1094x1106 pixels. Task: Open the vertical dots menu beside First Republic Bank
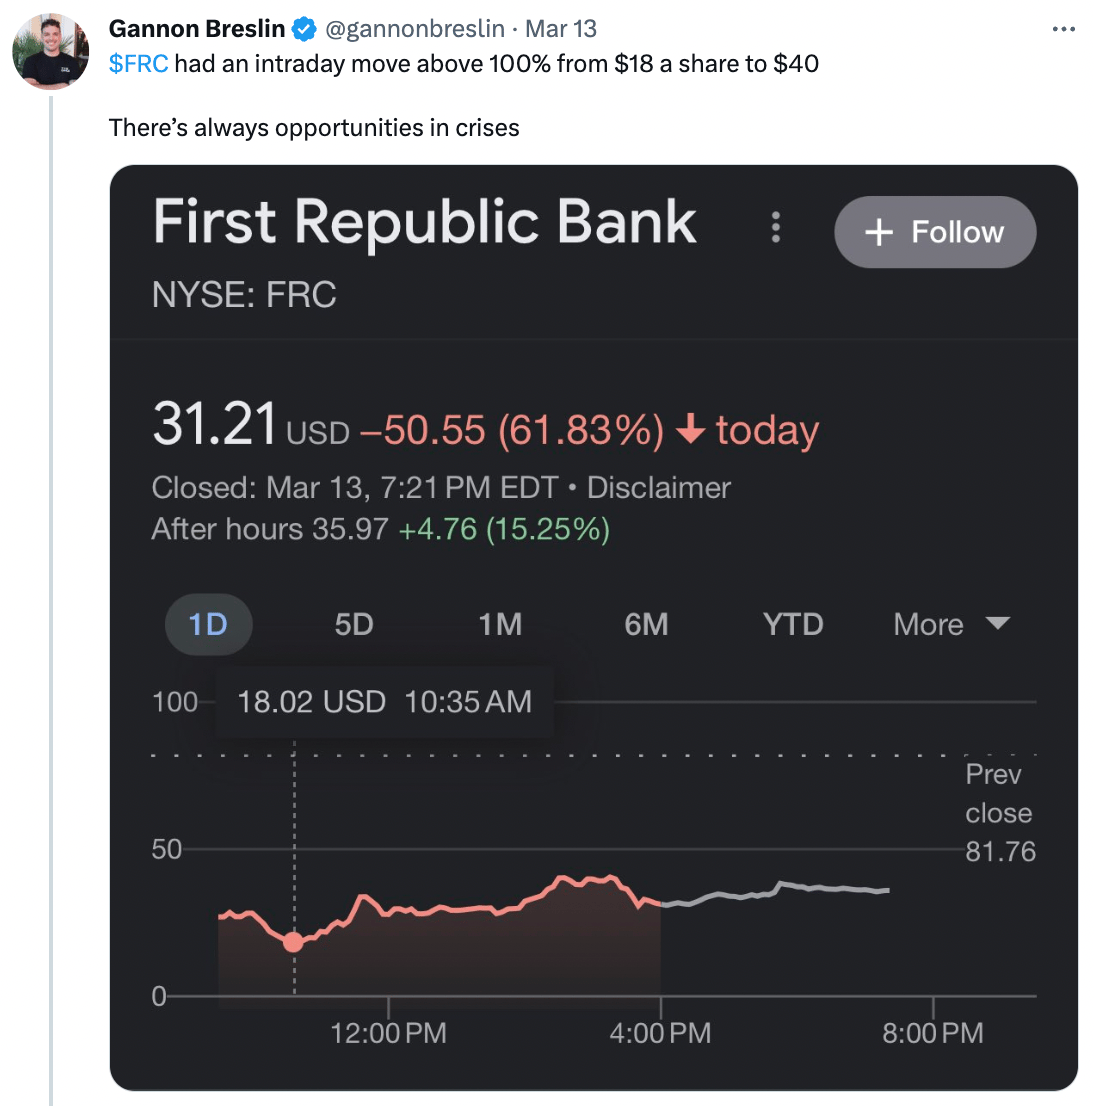pos(776,227)
